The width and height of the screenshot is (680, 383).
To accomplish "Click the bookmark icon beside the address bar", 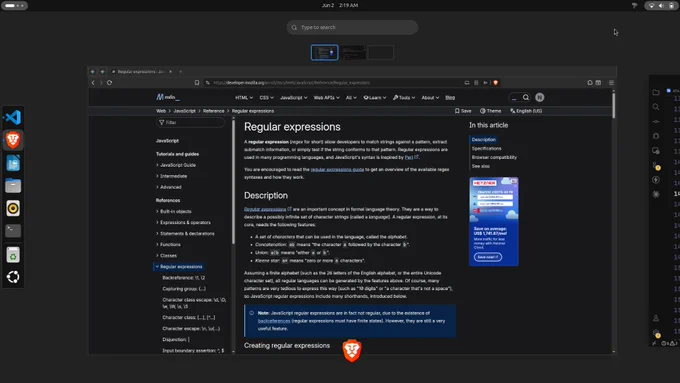I will 197,83.
